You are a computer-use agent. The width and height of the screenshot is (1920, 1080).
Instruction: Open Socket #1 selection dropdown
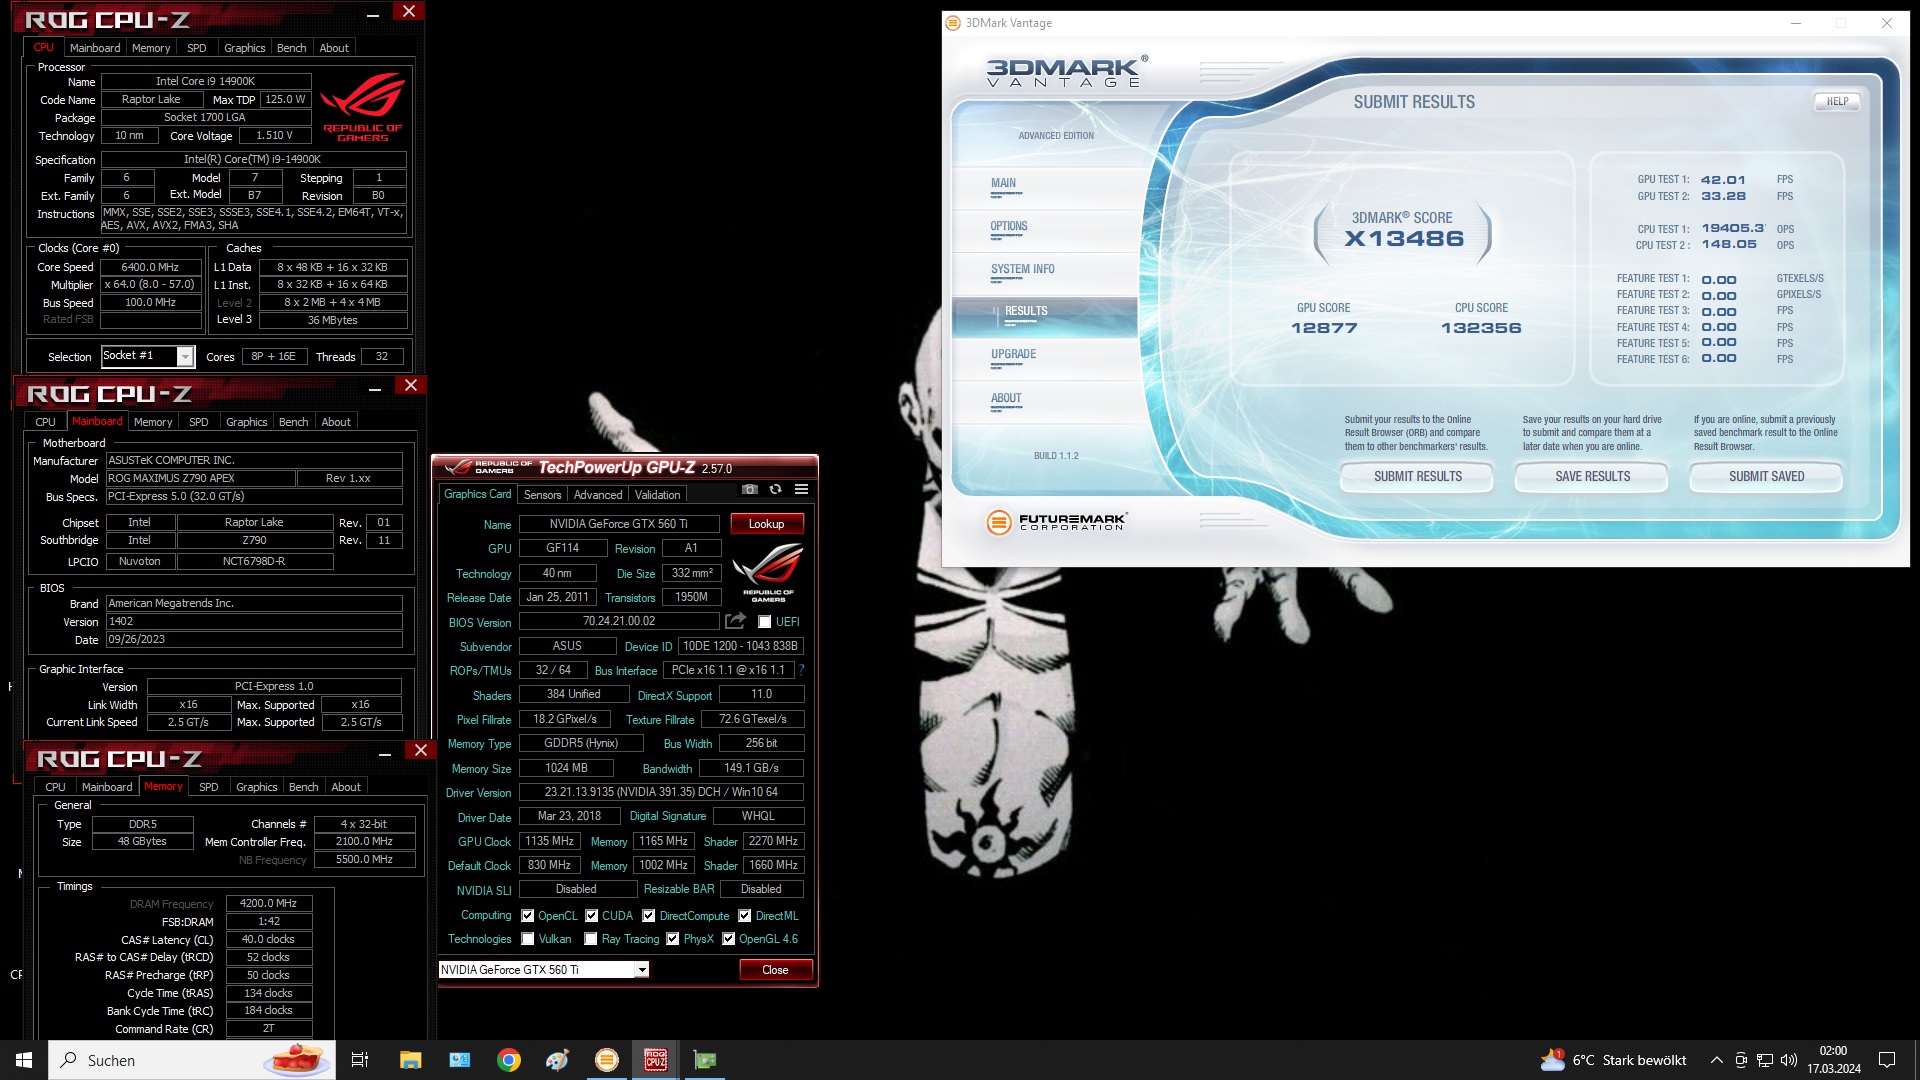[x=148, y=356]
